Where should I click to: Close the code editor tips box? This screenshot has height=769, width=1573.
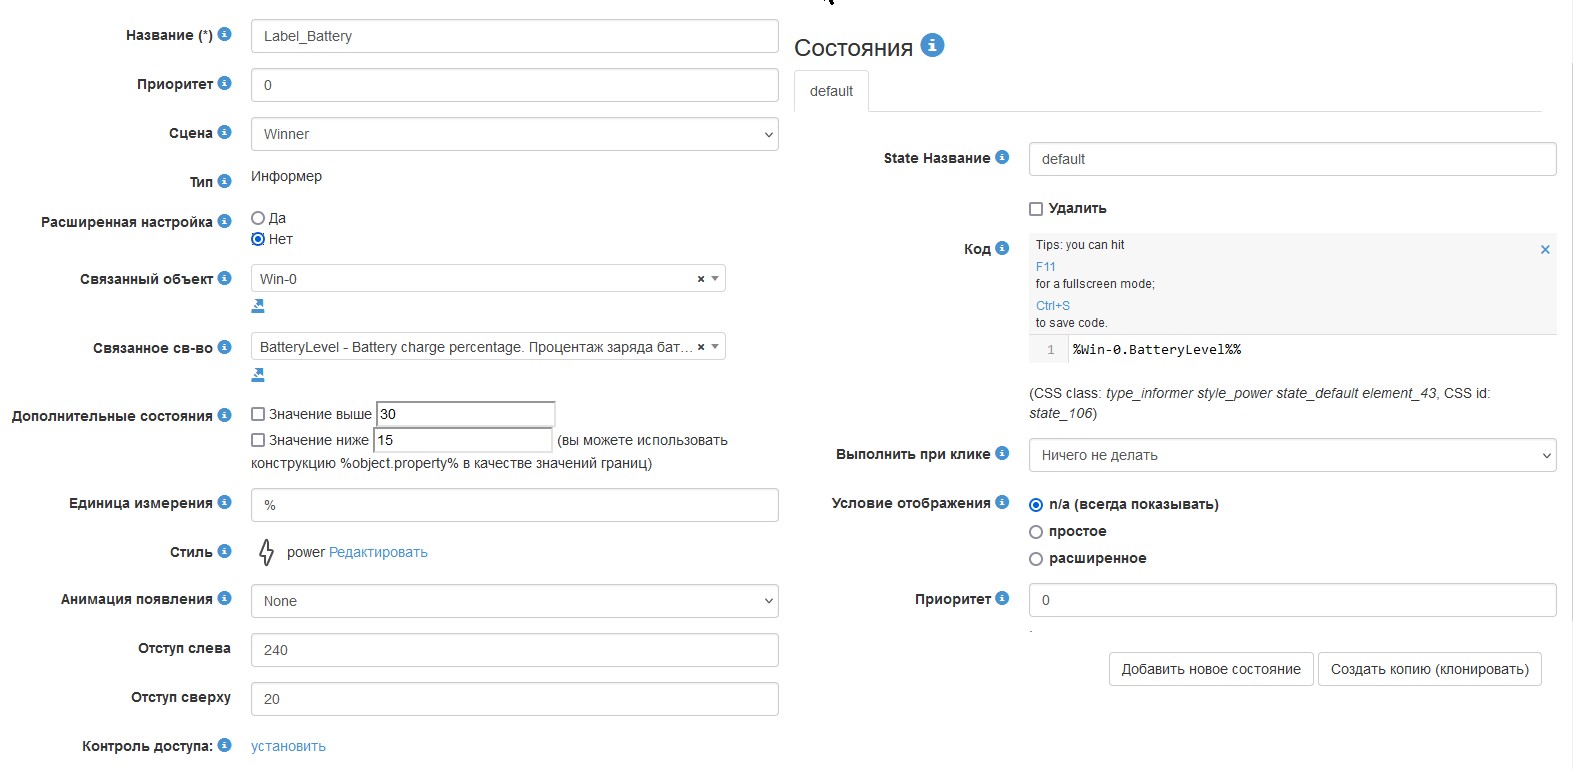click(x=1545, y=249)
